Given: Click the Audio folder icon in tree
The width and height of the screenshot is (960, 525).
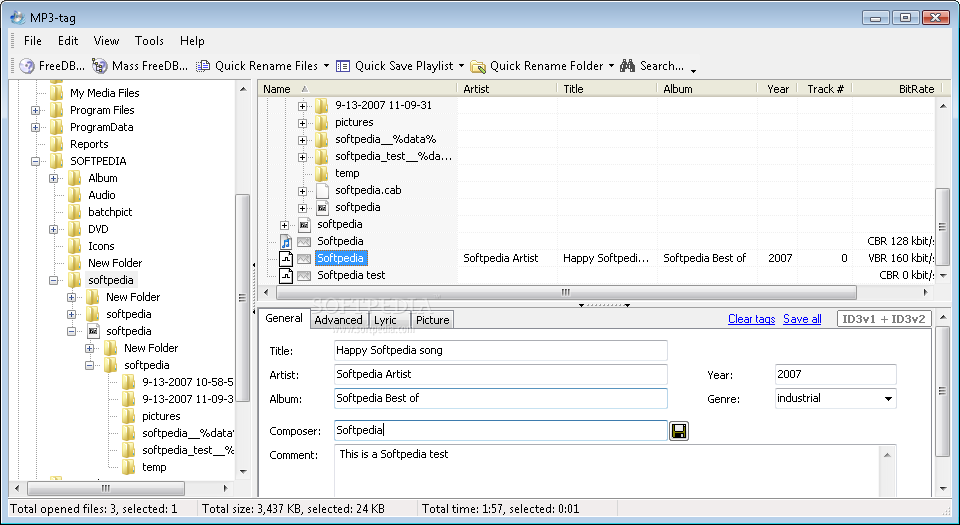Looking at the screenshot, I should coord(75,195).
